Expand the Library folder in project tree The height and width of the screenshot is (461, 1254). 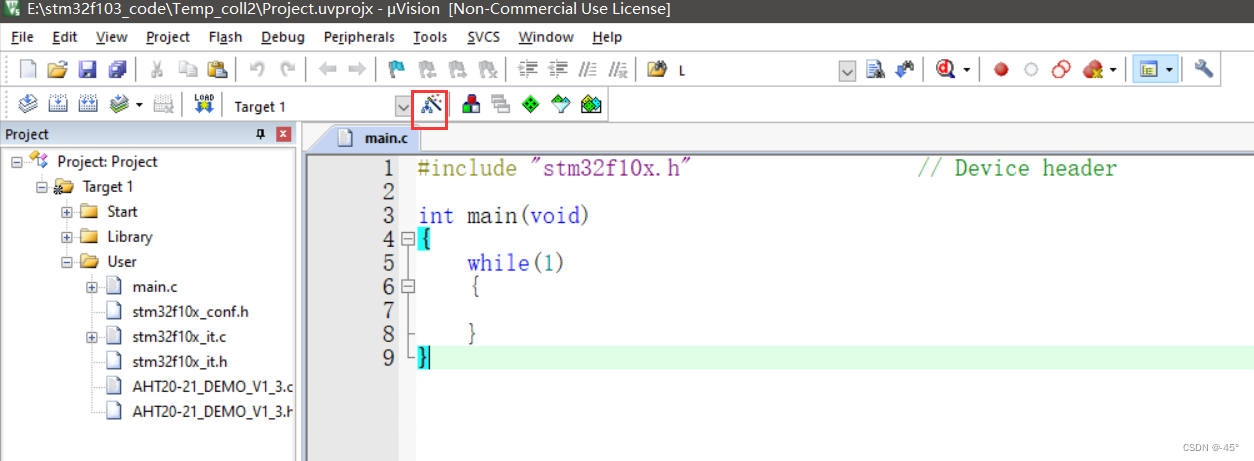coord(67,237)
